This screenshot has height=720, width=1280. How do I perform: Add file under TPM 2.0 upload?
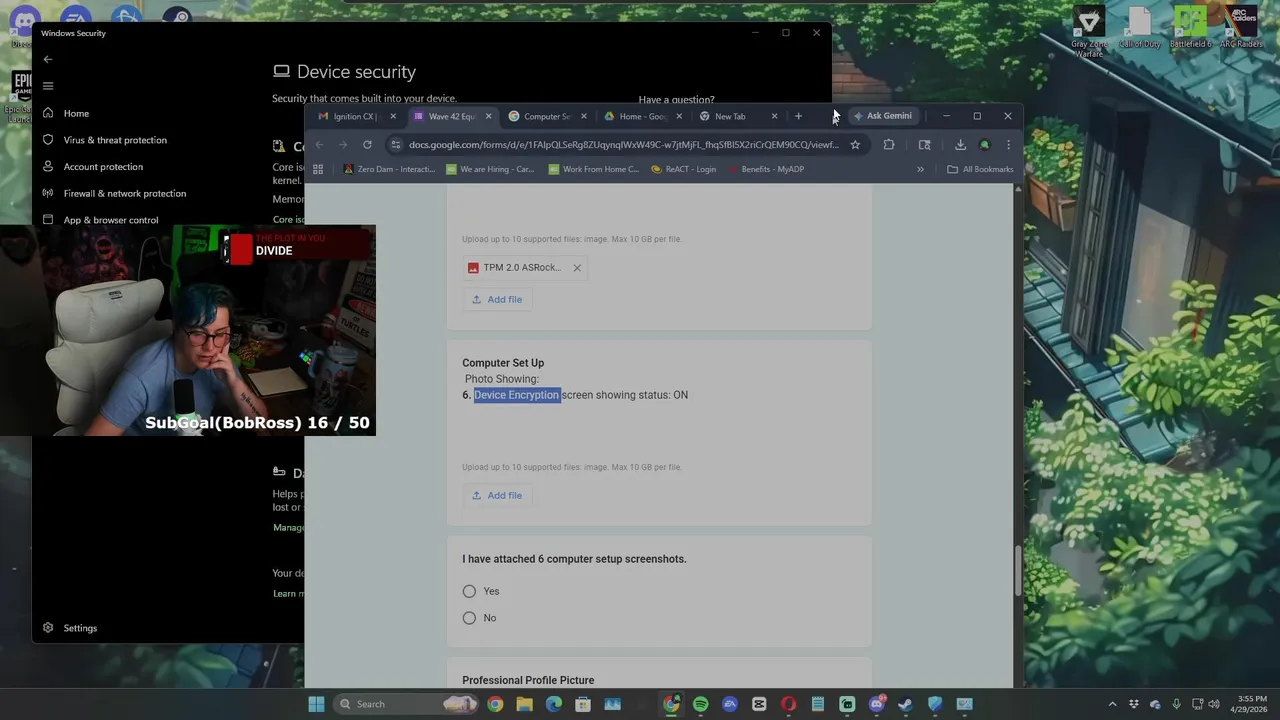[497, 299]
